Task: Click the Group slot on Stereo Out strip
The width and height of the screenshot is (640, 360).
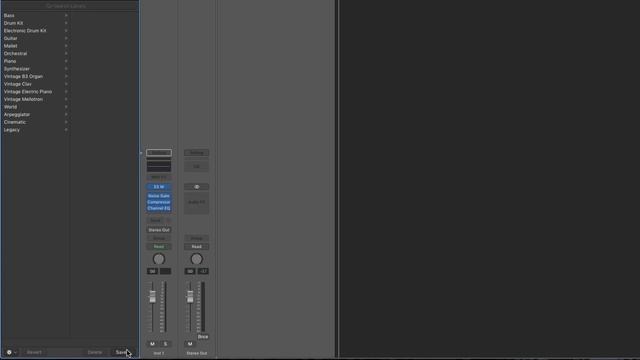Action: tap(196, 238)
